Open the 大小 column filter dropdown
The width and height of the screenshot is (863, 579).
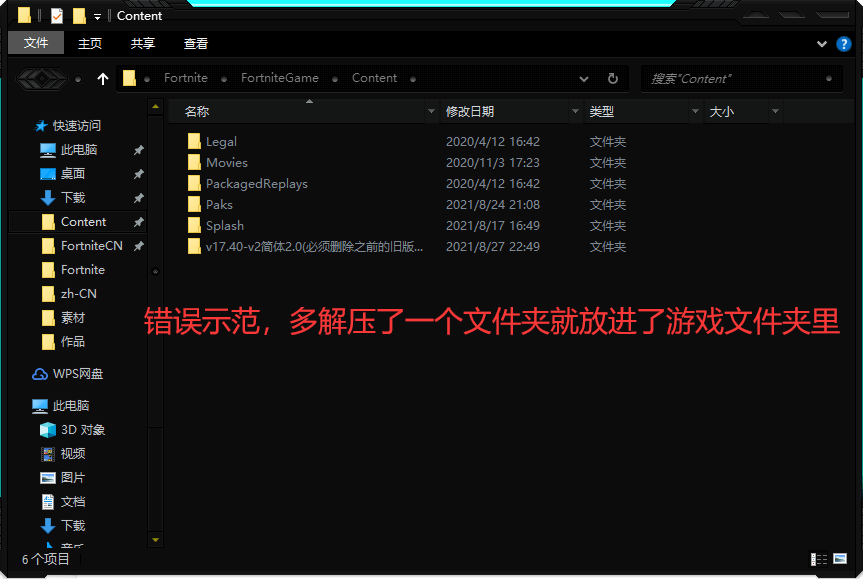coord(775,112)
